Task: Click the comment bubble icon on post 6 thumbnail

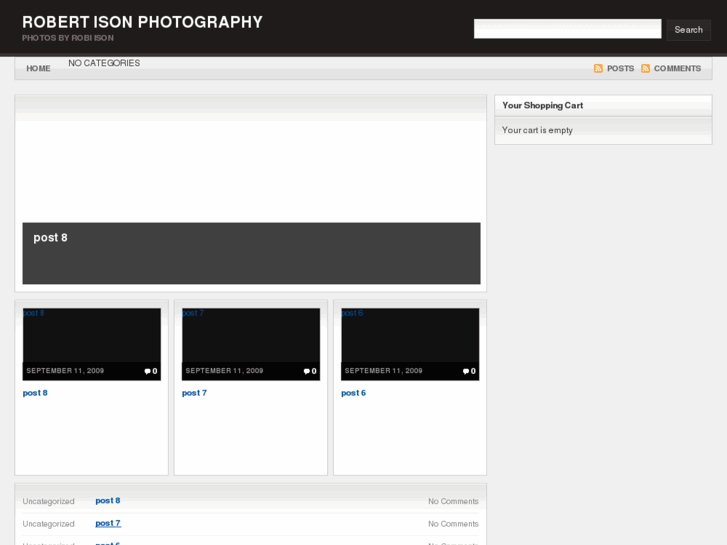Action: [x=466, y=371]
